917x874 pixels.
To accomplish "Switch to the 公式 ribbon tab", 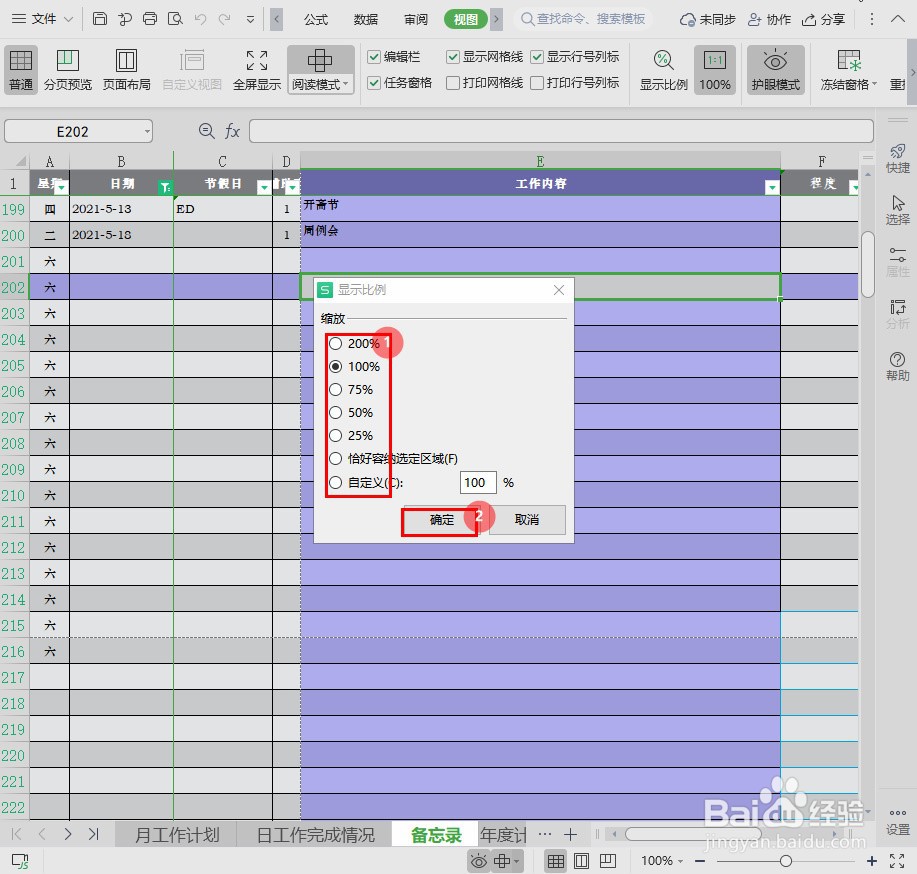I will tap(316, 18).
